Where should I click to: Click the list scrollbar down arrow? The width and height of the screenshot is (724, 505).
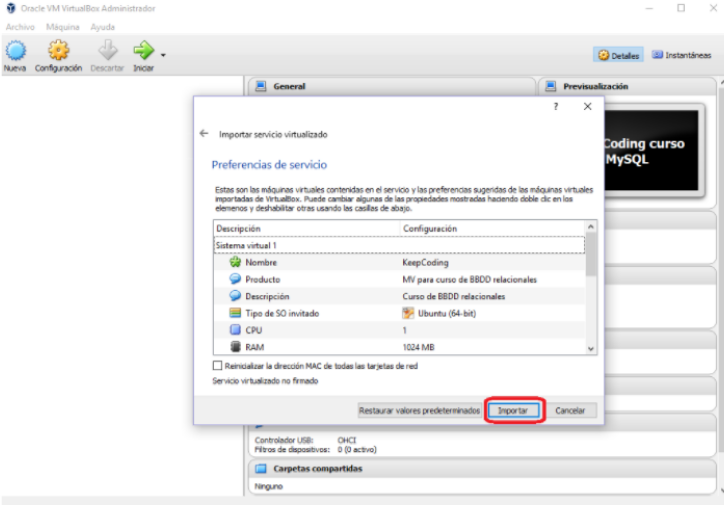pyautogui.click(x=591, y=349)
